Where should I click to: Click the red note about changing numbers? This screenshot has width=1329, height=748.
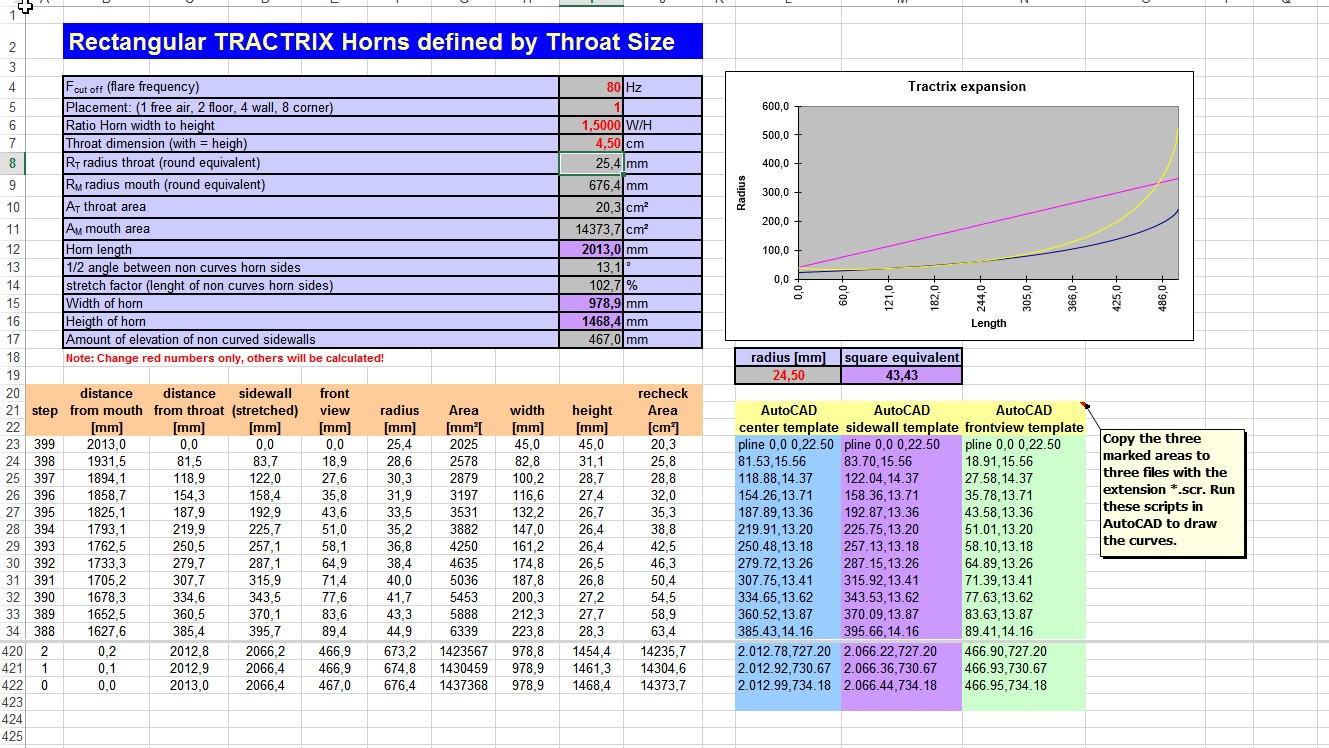pyautogui.click(x=225, y=358)
